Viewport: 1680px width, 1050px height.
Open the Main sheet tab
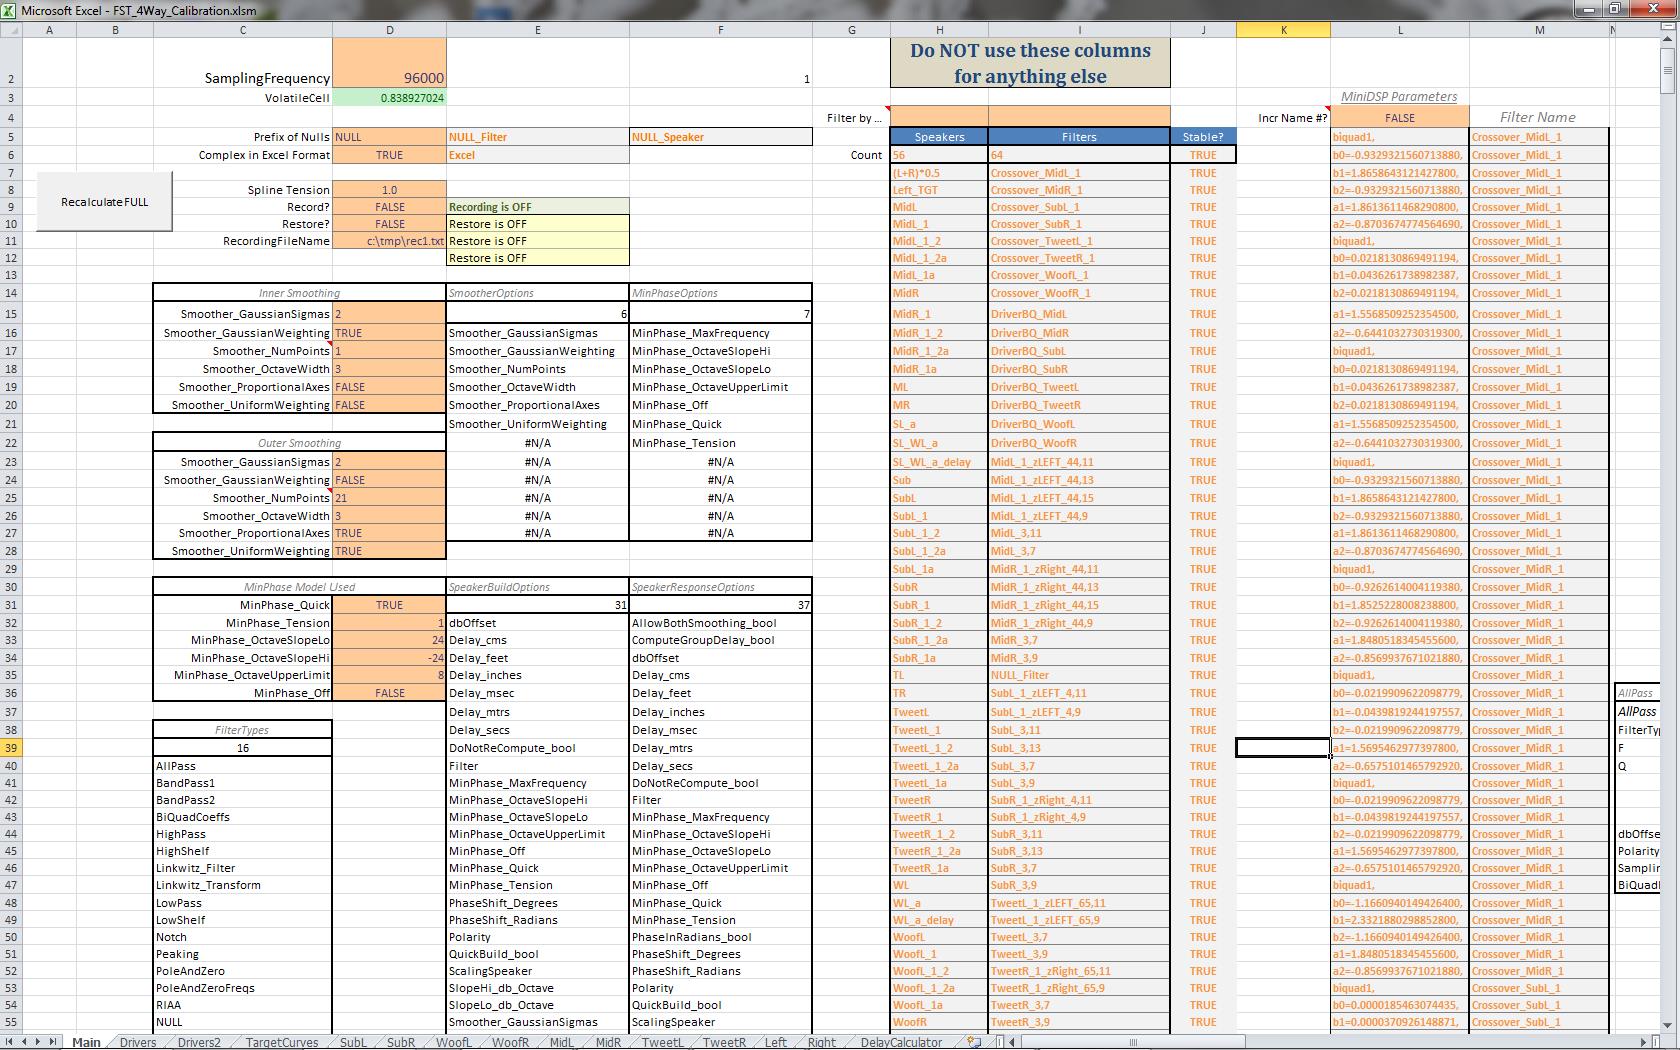click(86, 1042)
